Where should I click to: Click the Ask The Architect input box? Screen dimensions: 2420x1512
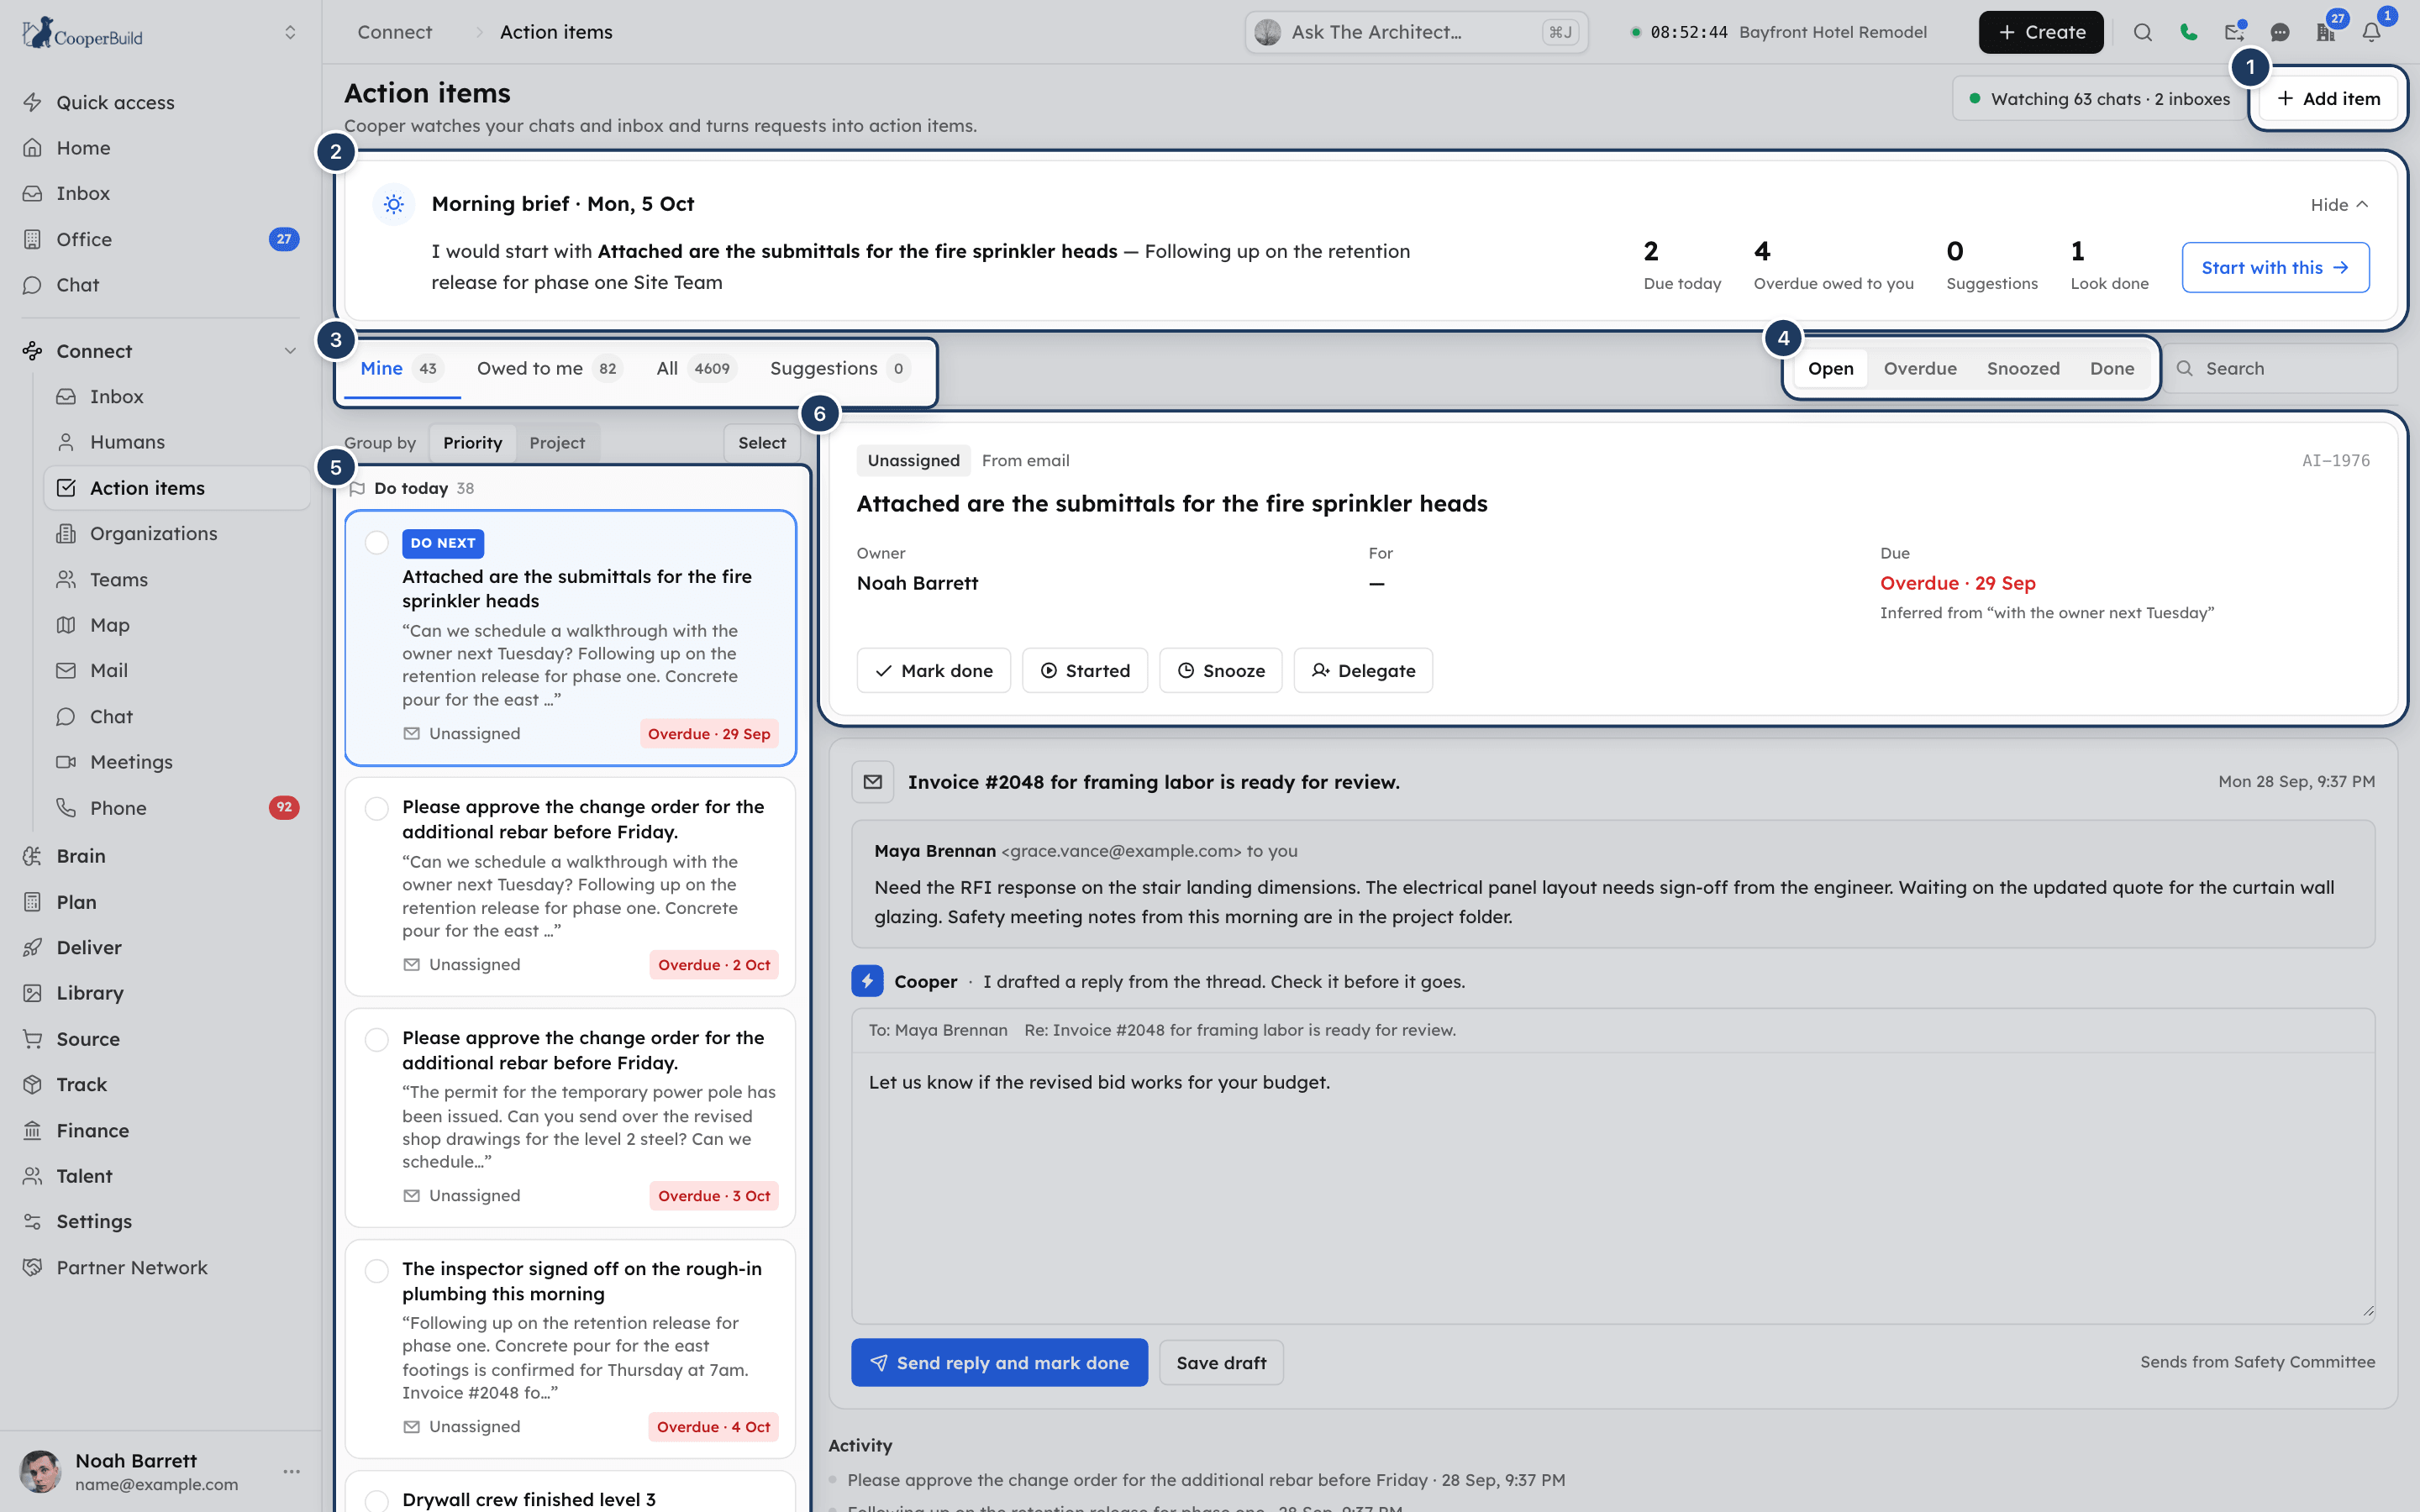click(1416, 32)
